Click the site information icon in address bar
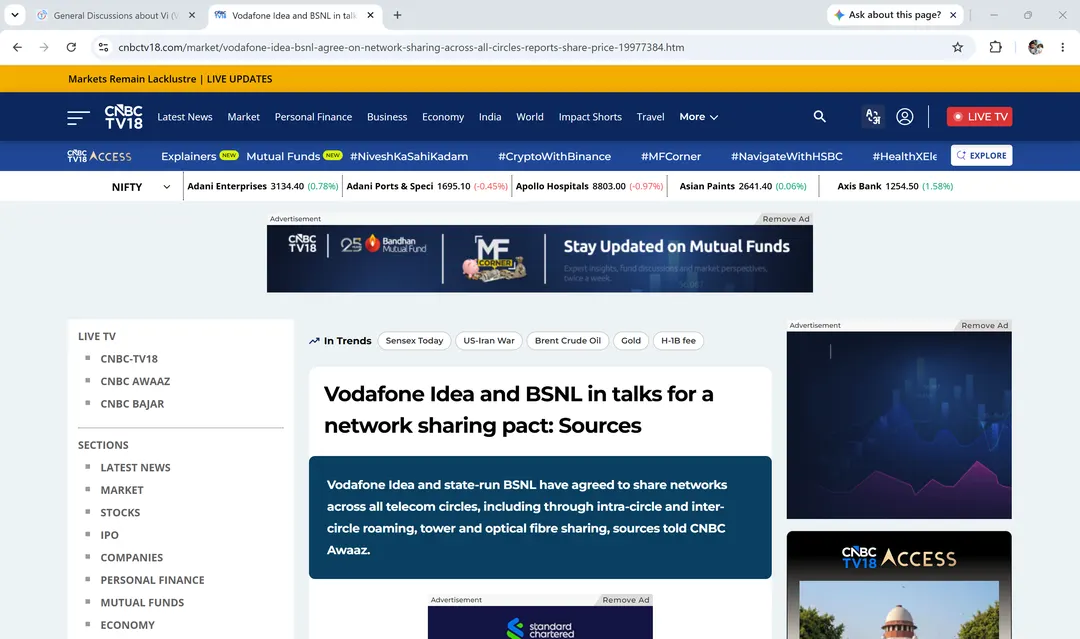Screen dimensions: 1080x639 coord(103,47)
